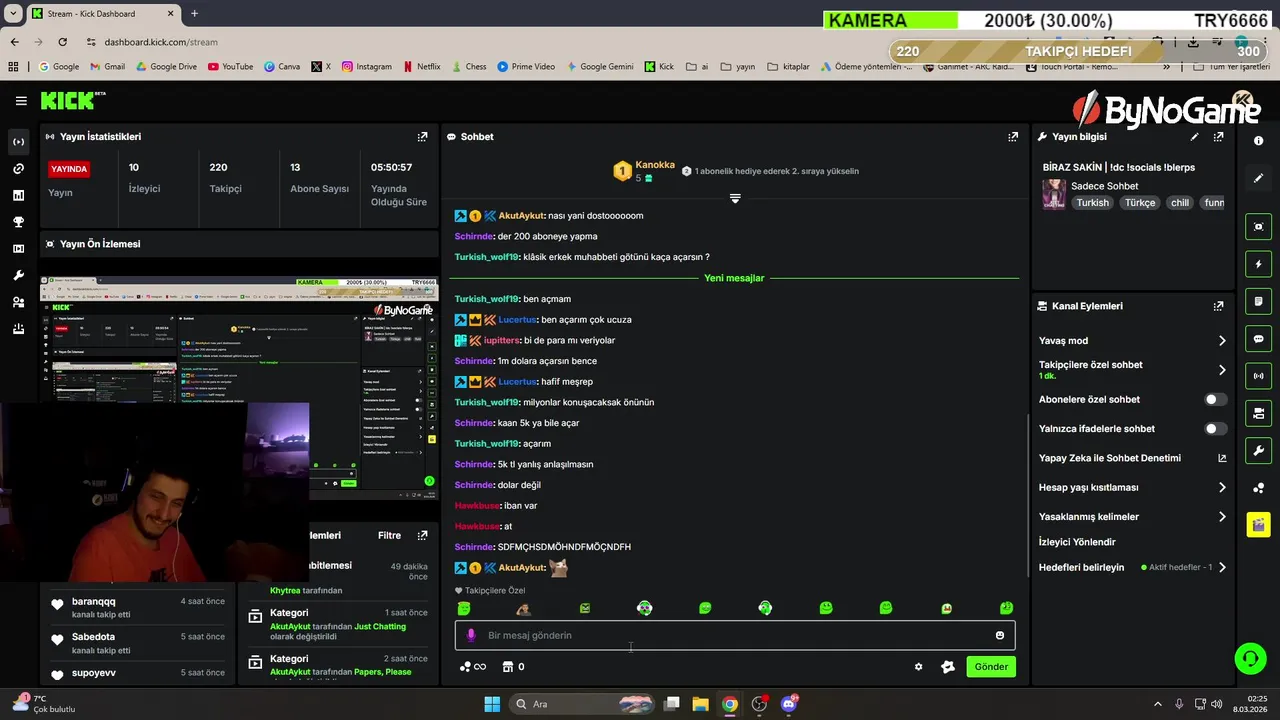The height and width of the screenshot is (720, 1280).
Task: Click the chill tag in stream info
Action: (1179, 203)
